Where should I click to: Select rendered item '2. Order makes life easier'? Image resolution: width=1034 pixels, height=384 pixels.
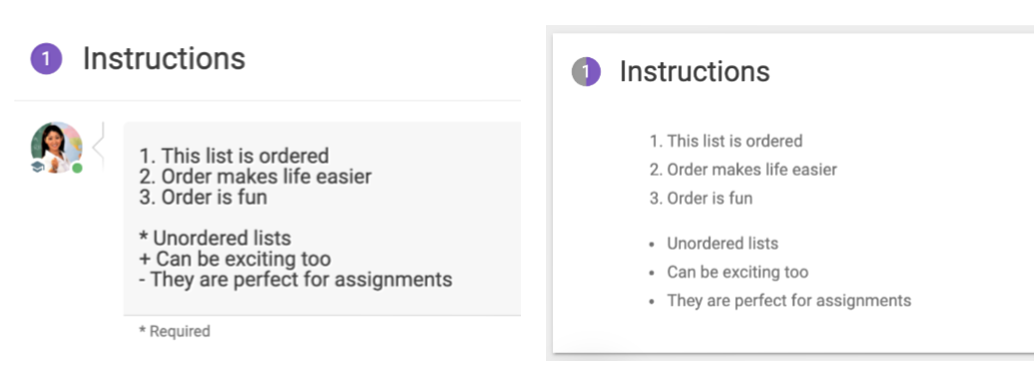click(x=743, y=170)
